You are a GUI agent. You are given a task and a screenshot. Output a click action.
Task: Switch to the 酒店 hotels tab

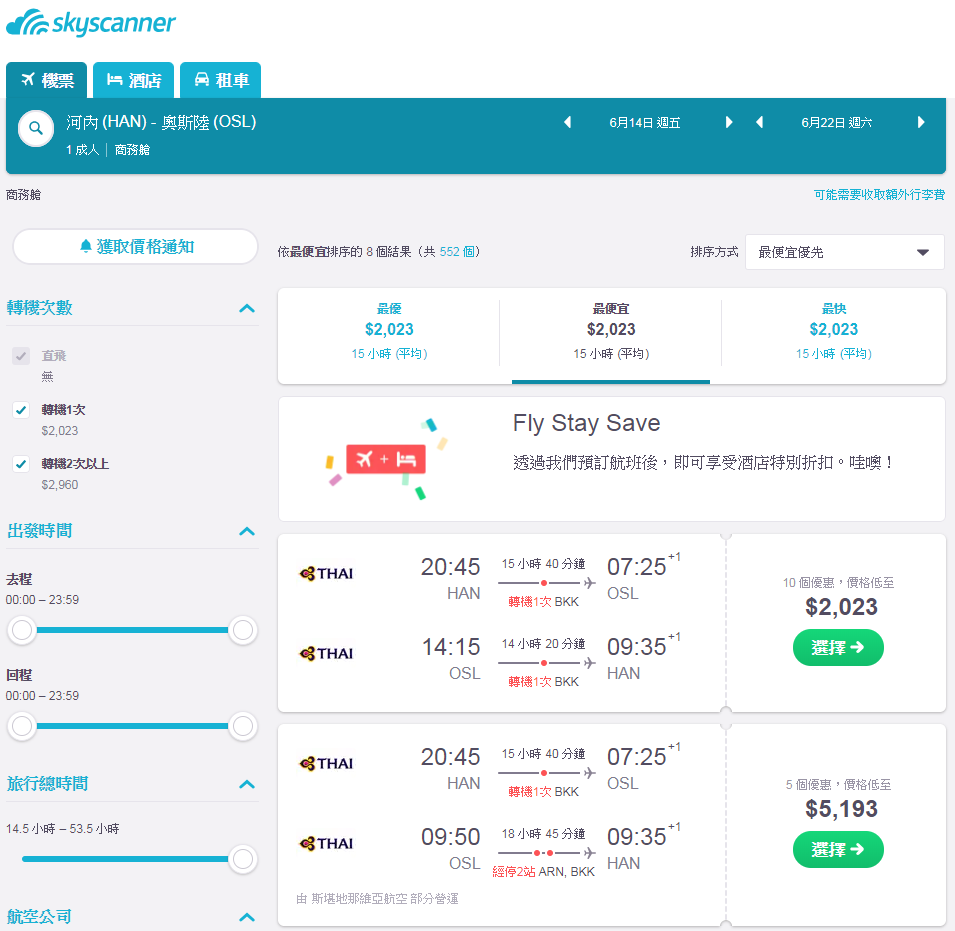[133, 80]
